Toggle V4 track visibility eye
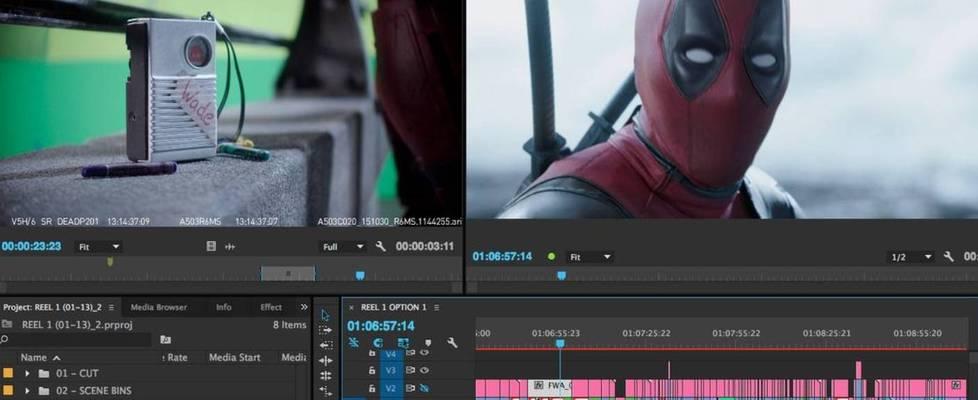 point(425,353)
